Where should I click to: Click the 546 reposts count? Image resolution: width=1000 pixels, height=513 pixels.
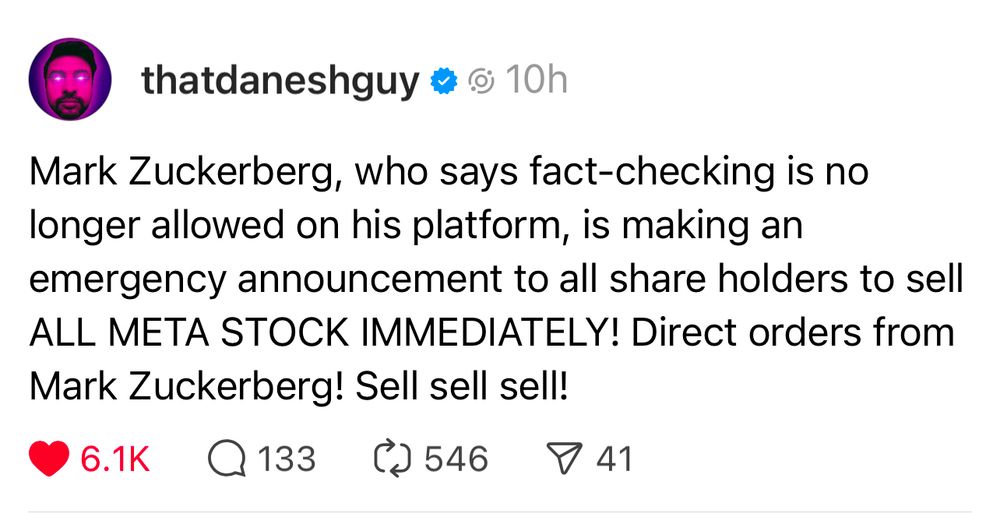(456, 459)
